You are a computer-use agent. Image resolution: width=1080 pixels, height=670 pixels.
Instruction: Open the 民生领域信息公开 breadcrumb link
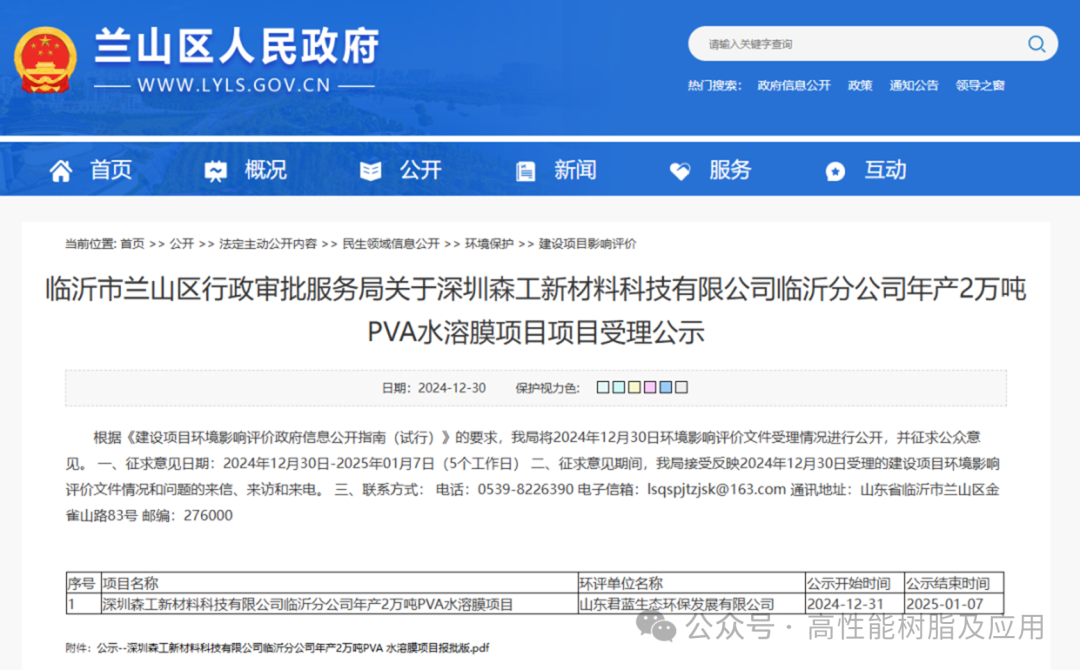point(391,244)
